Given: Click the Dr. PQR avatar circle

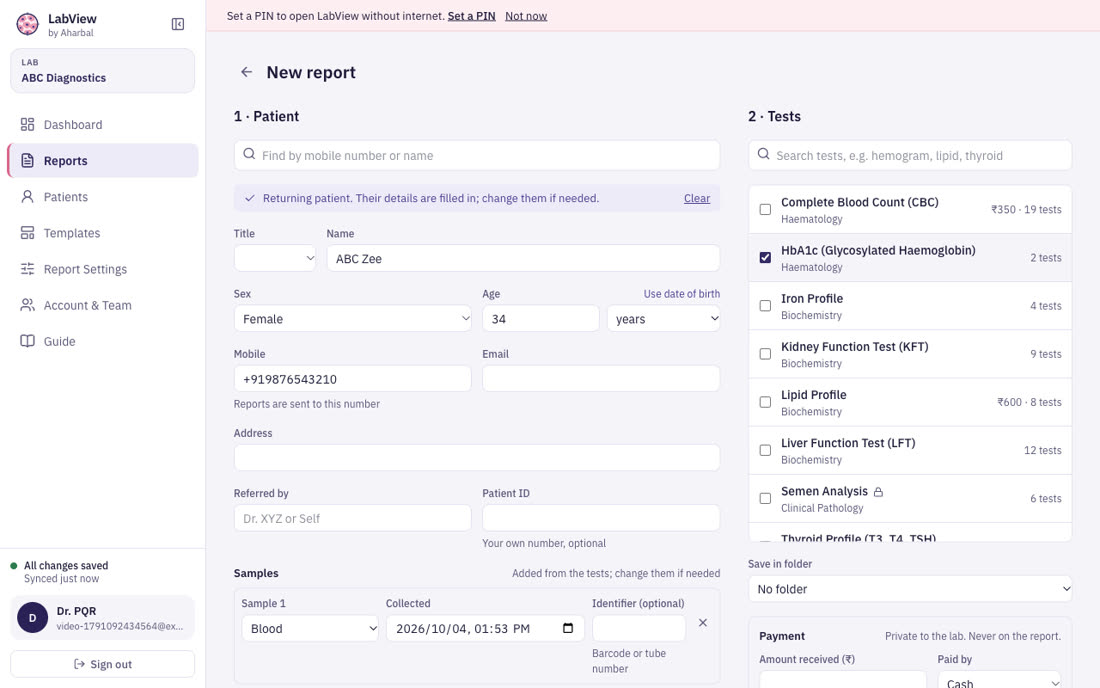Looking at the screenshot, I should click(32, 618).
